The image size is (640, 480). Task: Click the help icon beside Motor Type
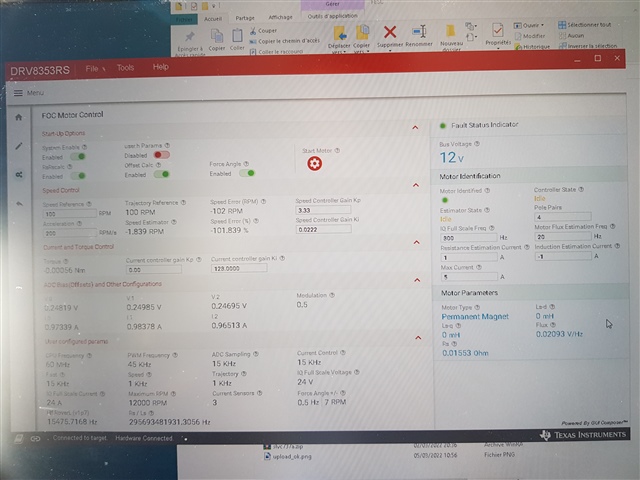(477, 307)
